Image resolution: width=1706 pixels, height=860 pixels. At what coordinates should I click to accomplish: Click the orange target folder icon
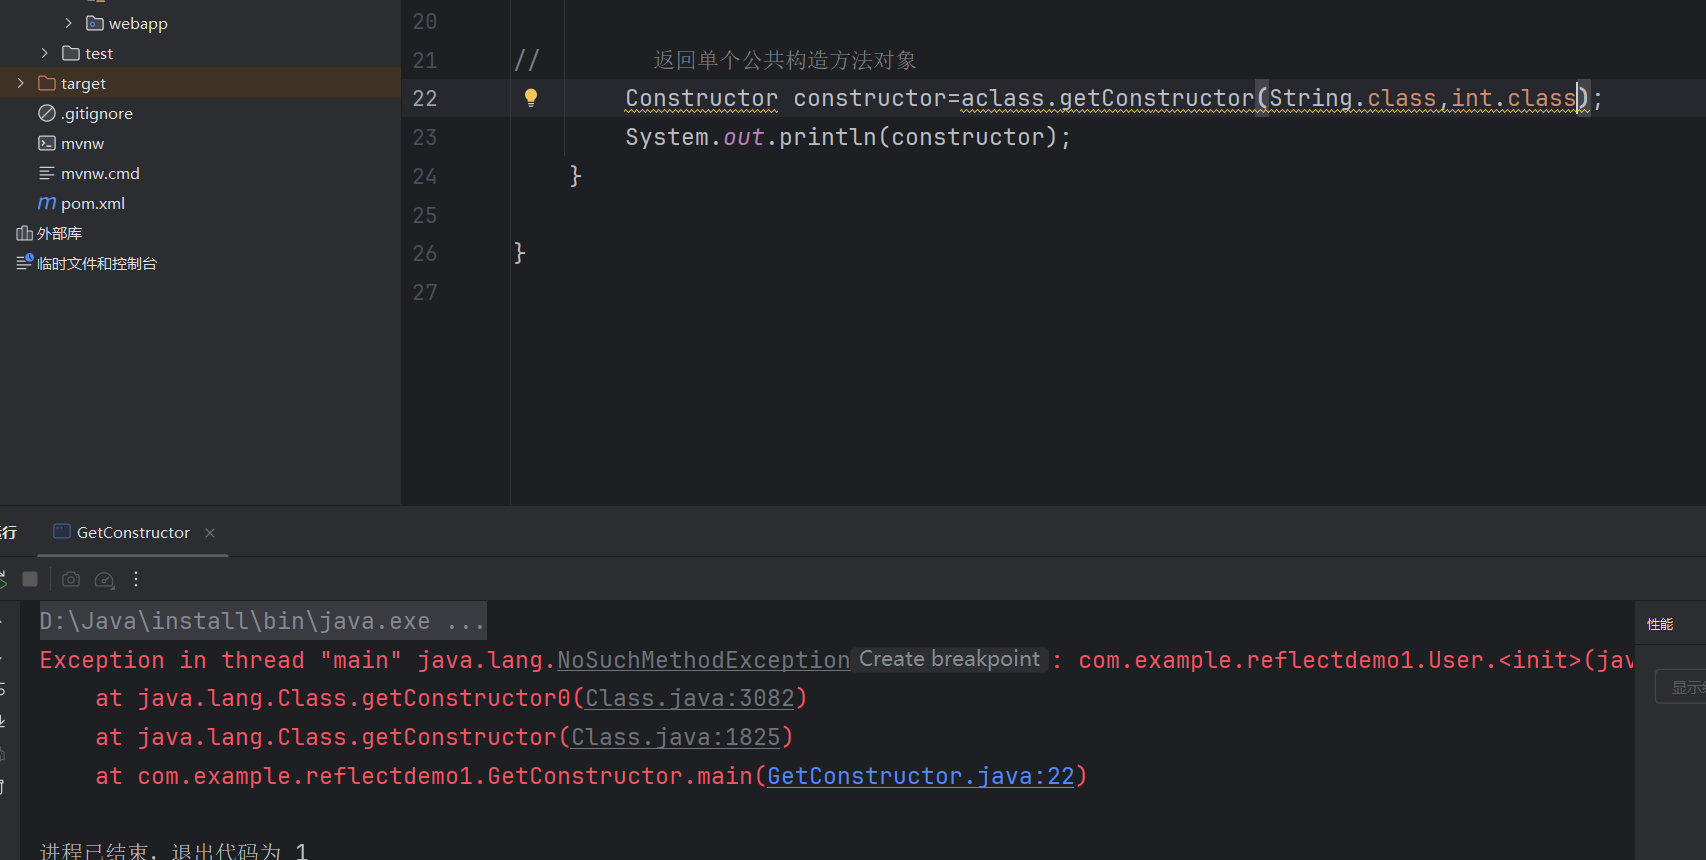coord(47,83)
